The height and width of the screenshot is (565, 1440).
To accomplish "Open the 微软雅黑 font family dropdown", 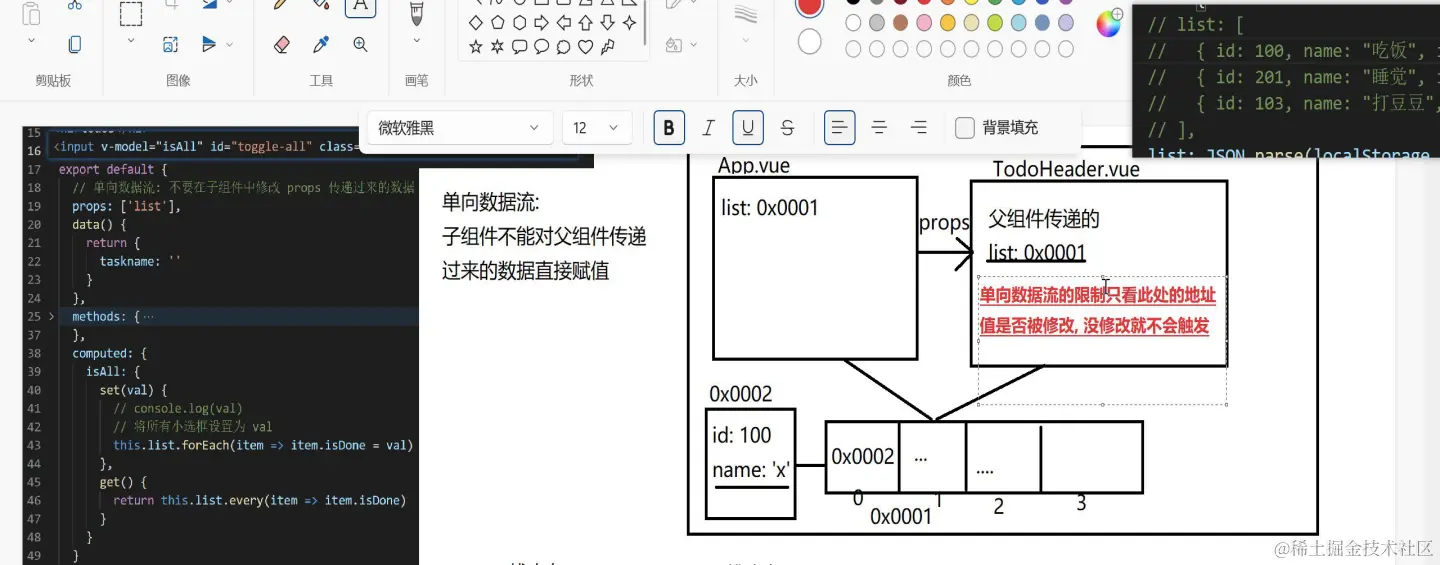I will tap(460, 127).
